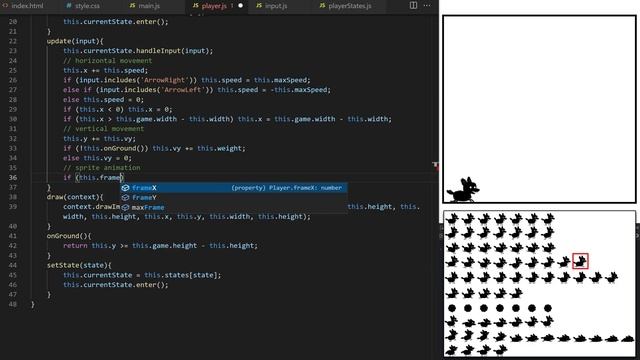Click the property icon beside maxFrame suggestion
This screenshot has width=640, height=360.
(x=126, y=207)
